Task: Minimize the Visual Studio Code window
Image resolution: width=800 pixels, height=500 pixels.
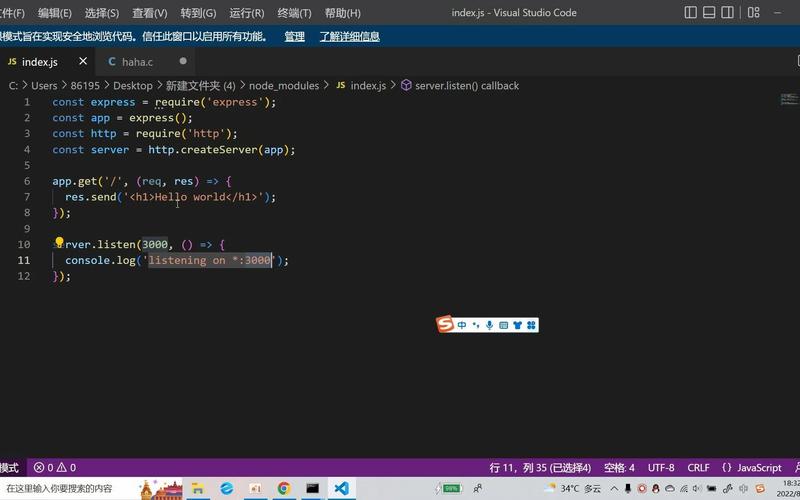Action: point(778,12)
